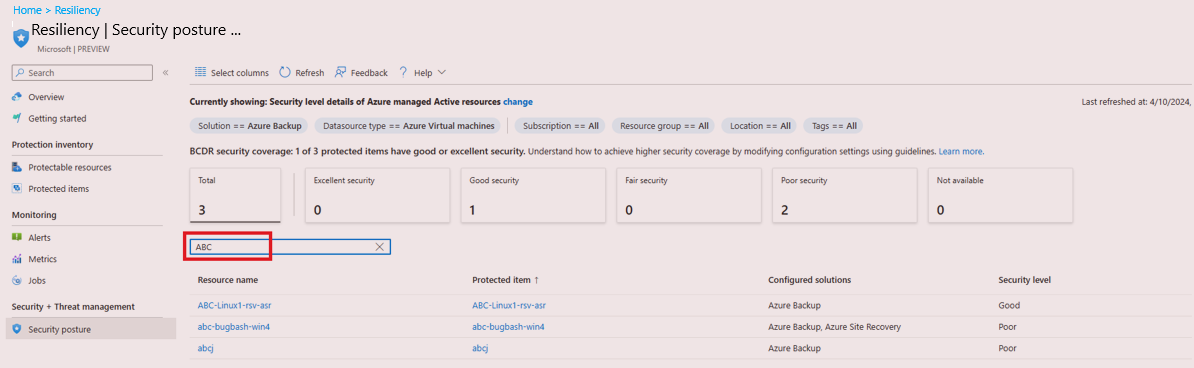Click the Getting started rocket icon
The height and width of the screenshot is (368, 1194).
pos(18,118)
